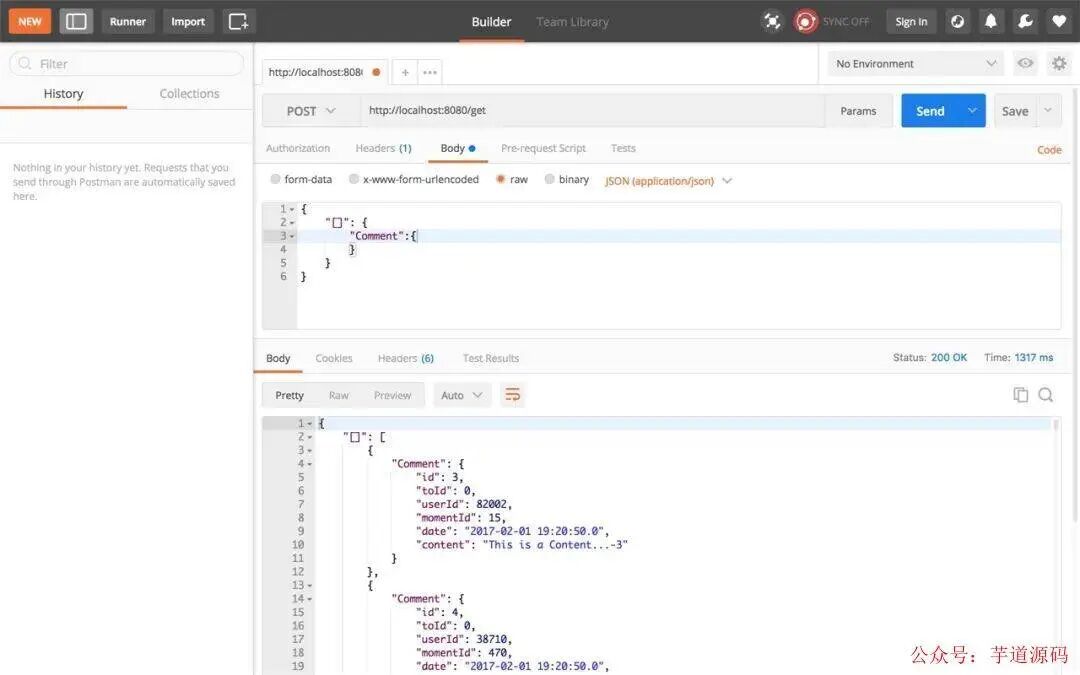This screenshot has width=1080, height=675.
Task: Switch response view to Raw
Action: pos(338,395)
